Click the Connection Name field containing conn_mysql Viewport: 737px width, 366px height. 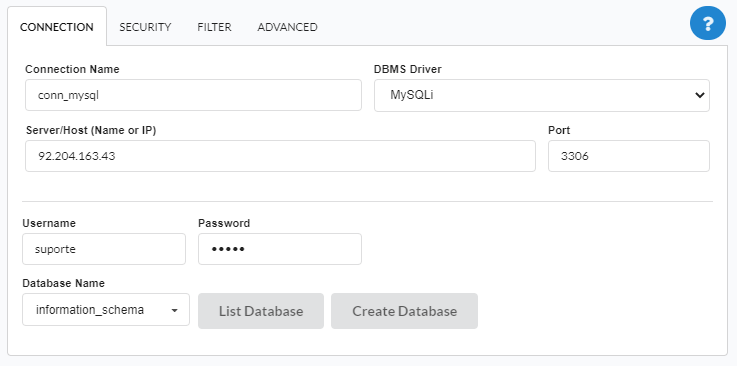[x=193, y=95]
